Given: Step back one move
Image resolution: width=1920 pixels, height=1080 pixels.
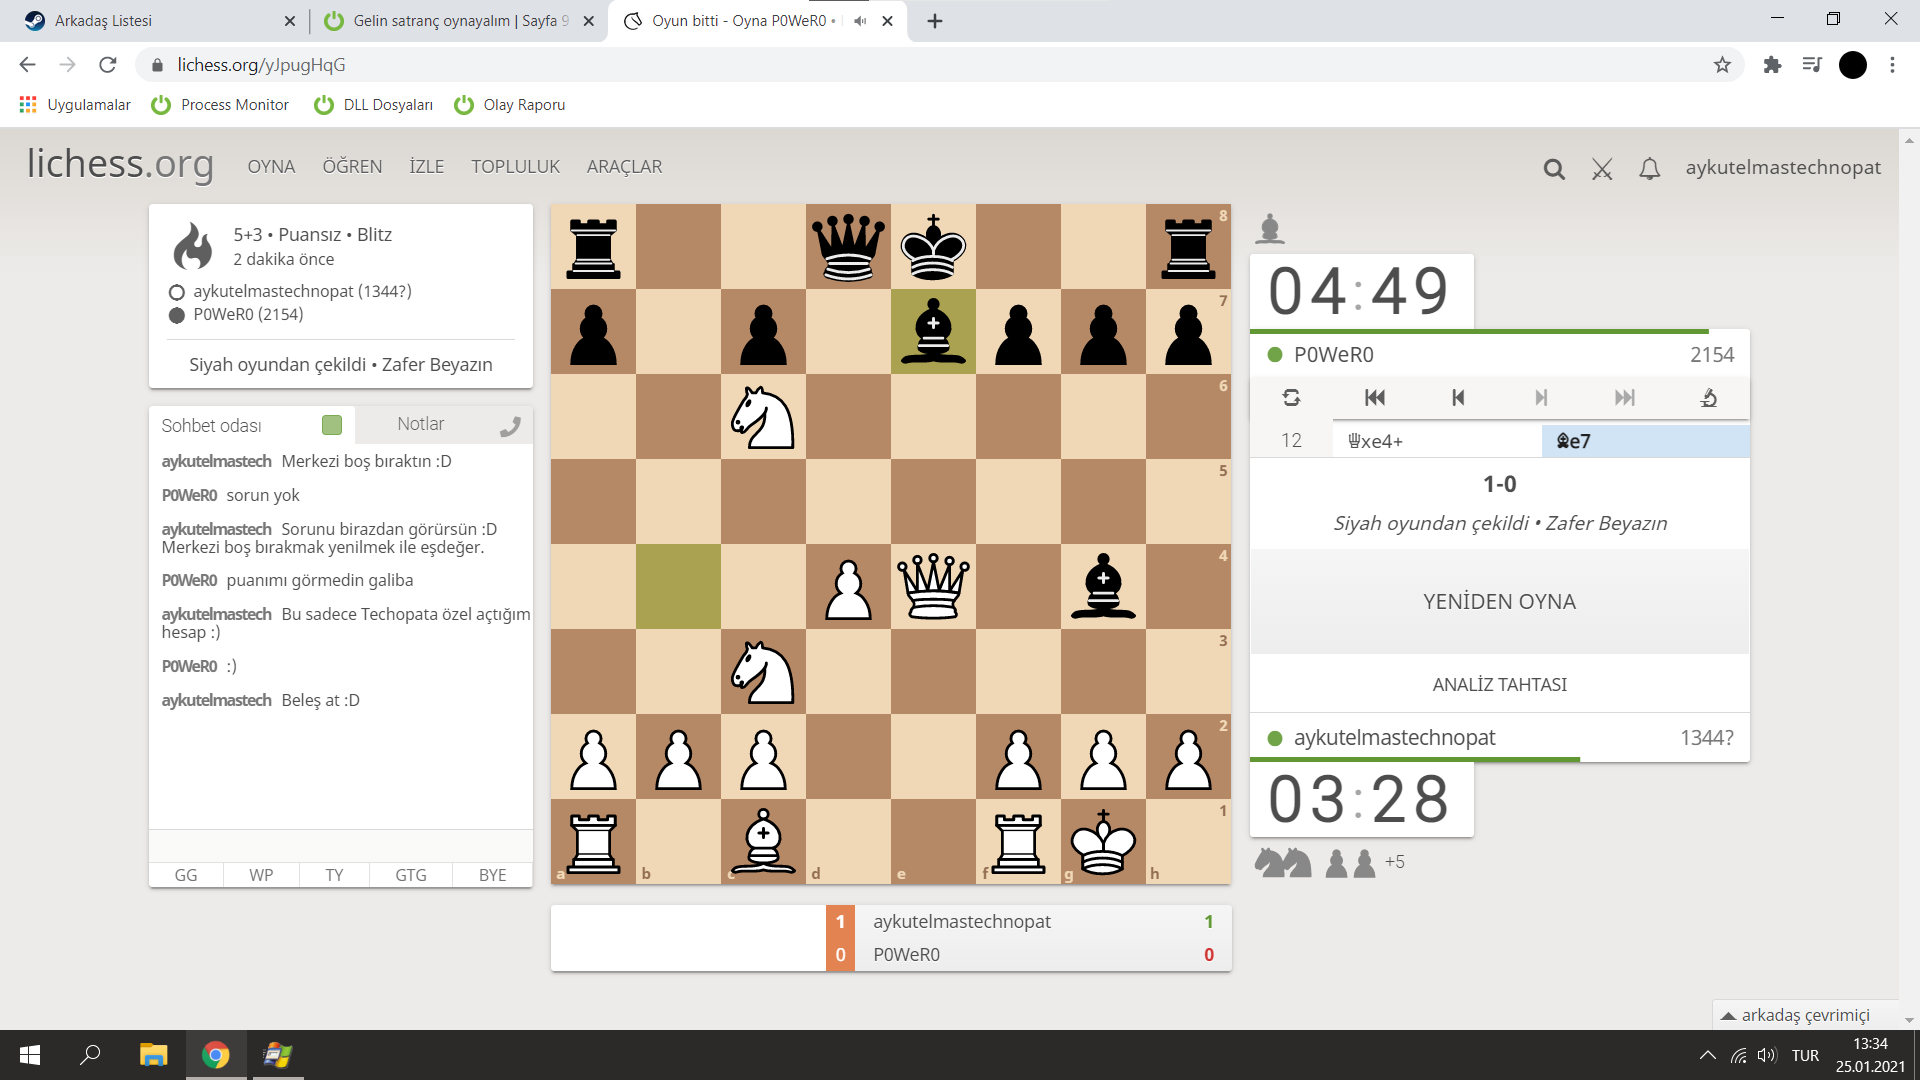Looking at the screenshot, I should [x=1458, y=398].
